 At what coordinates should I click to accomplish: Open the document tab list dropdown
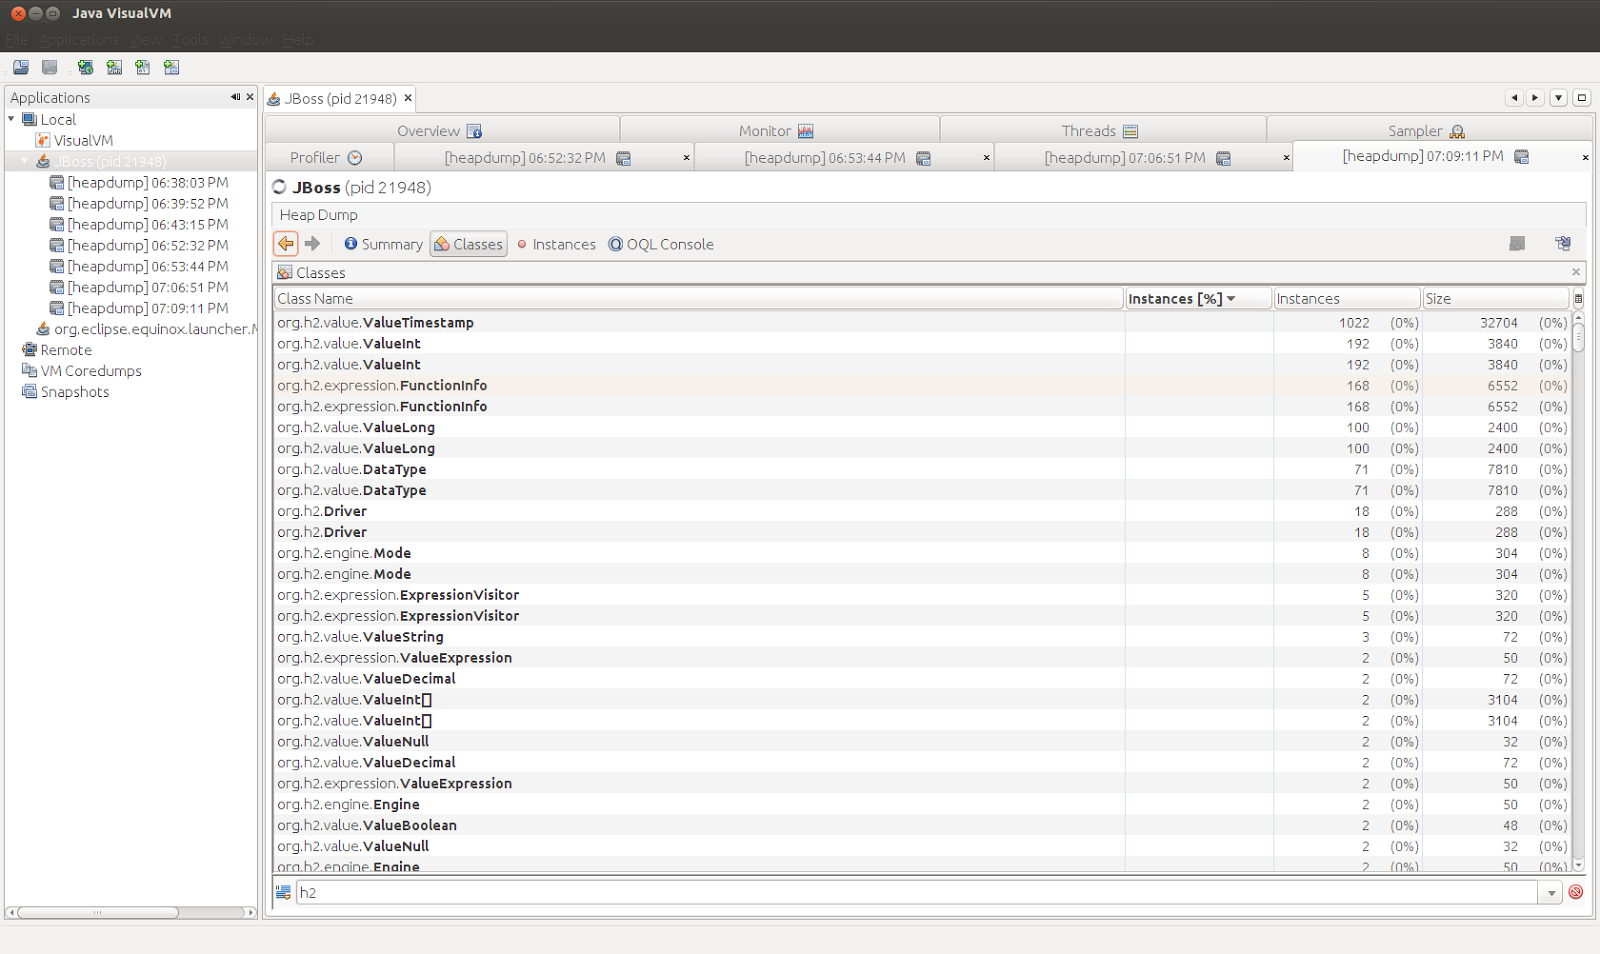1559,98
